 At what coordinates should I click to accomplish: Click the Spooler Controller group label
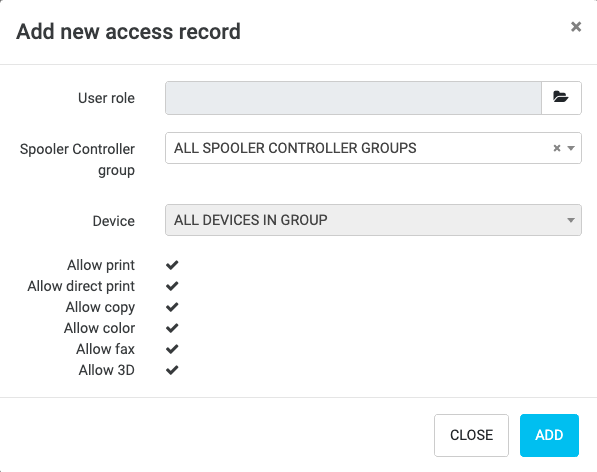[77, 159]
